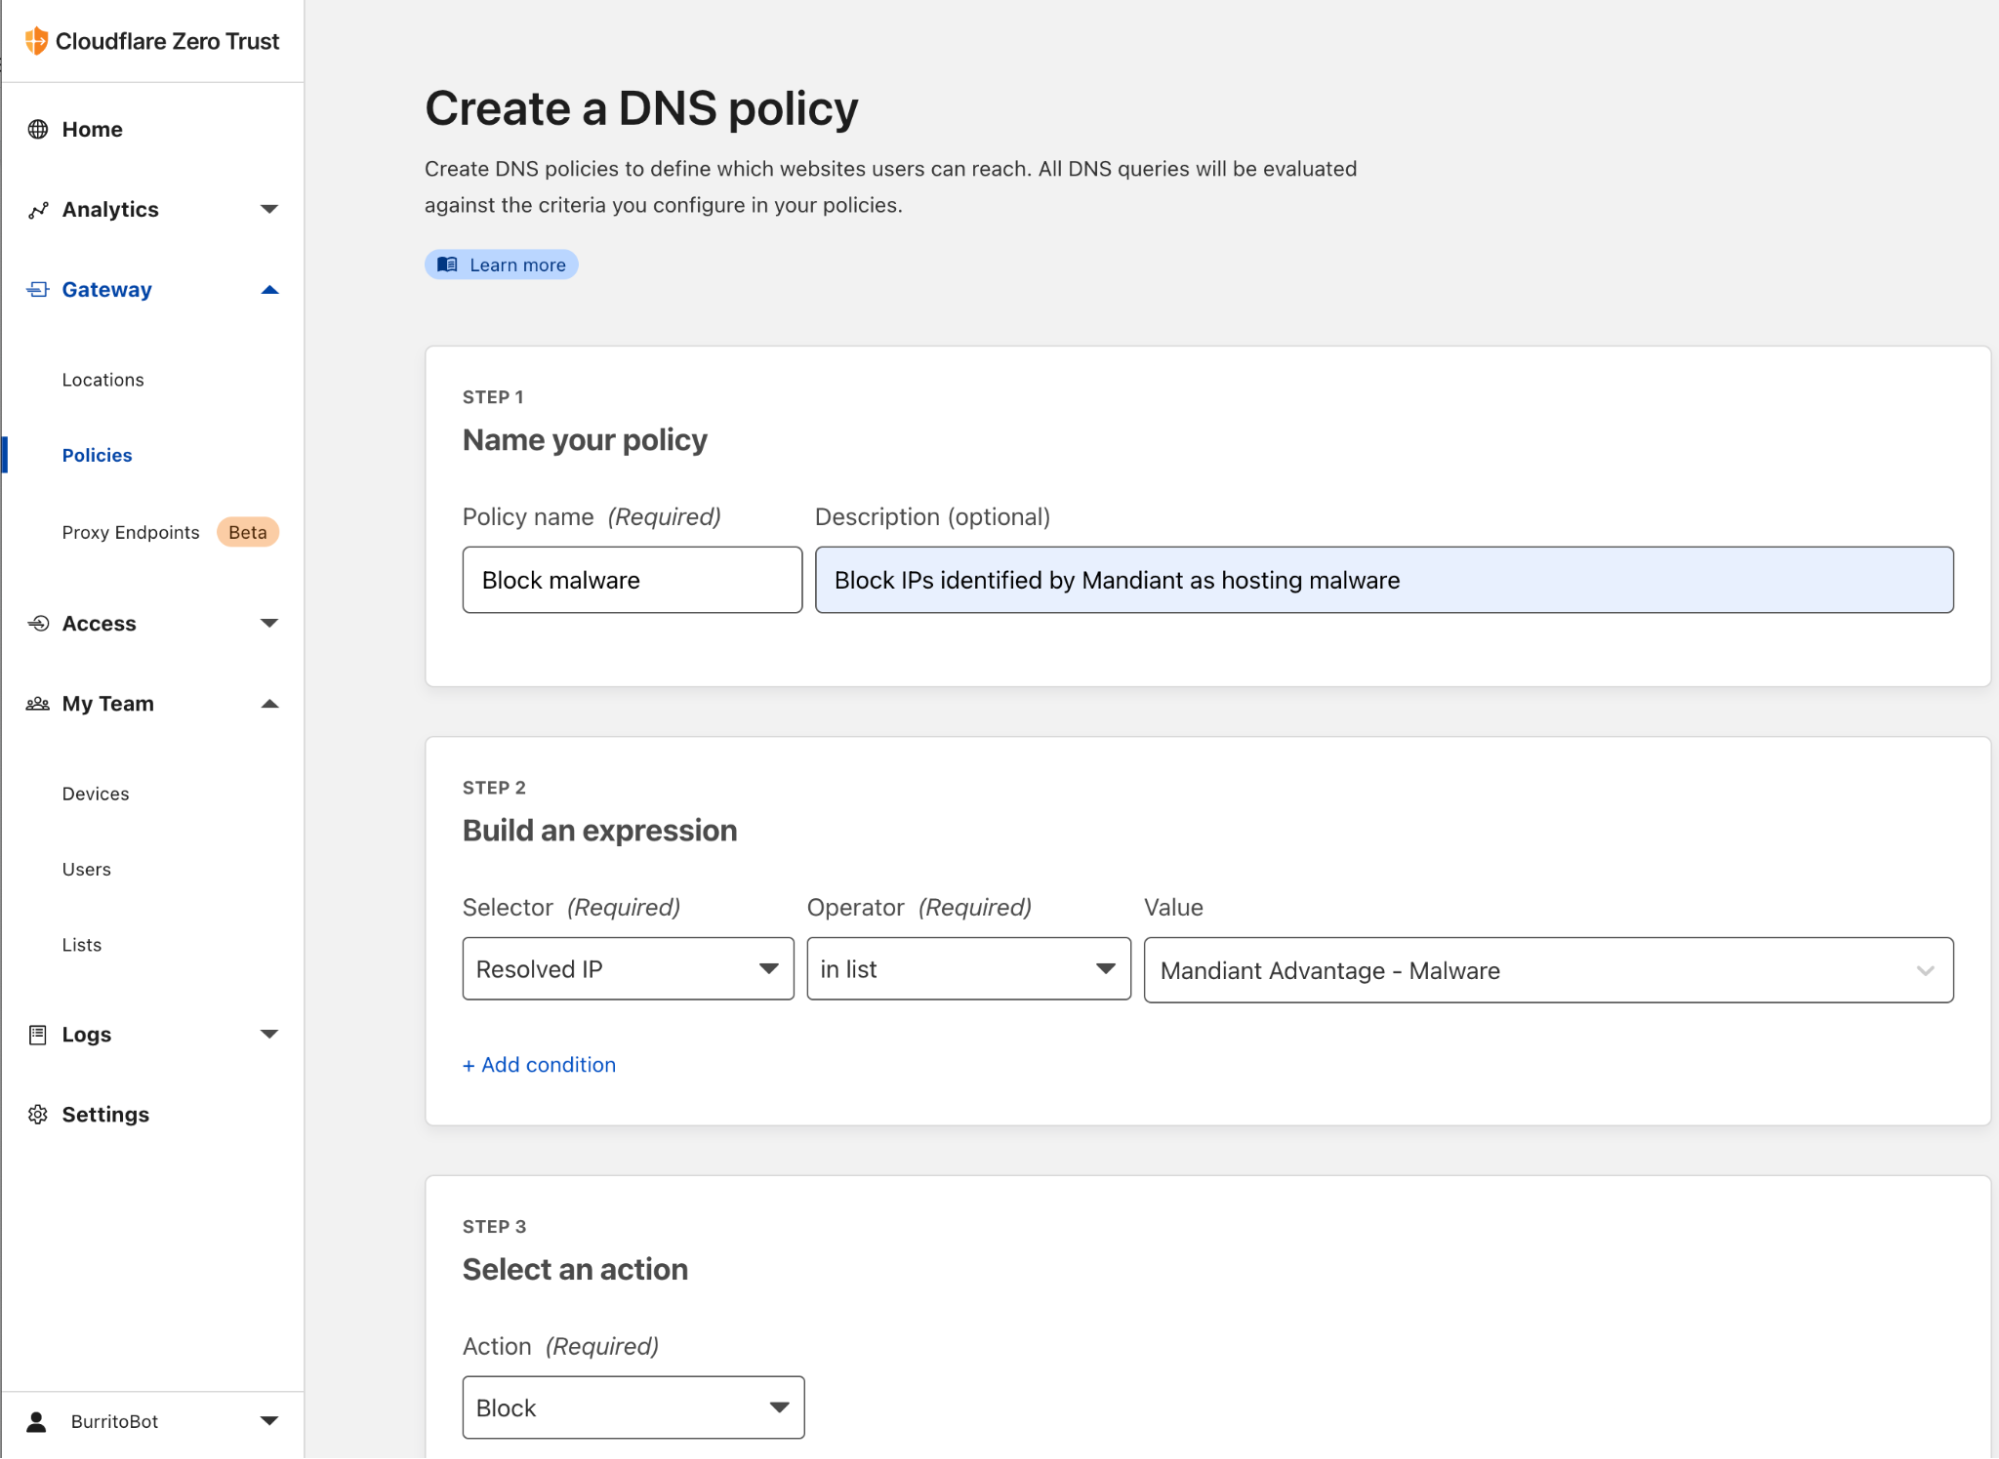Viewport: 1999px width, 1459px height.
Task: Expand the Analytics menu arrow
Action: click(x=269, y=210)
